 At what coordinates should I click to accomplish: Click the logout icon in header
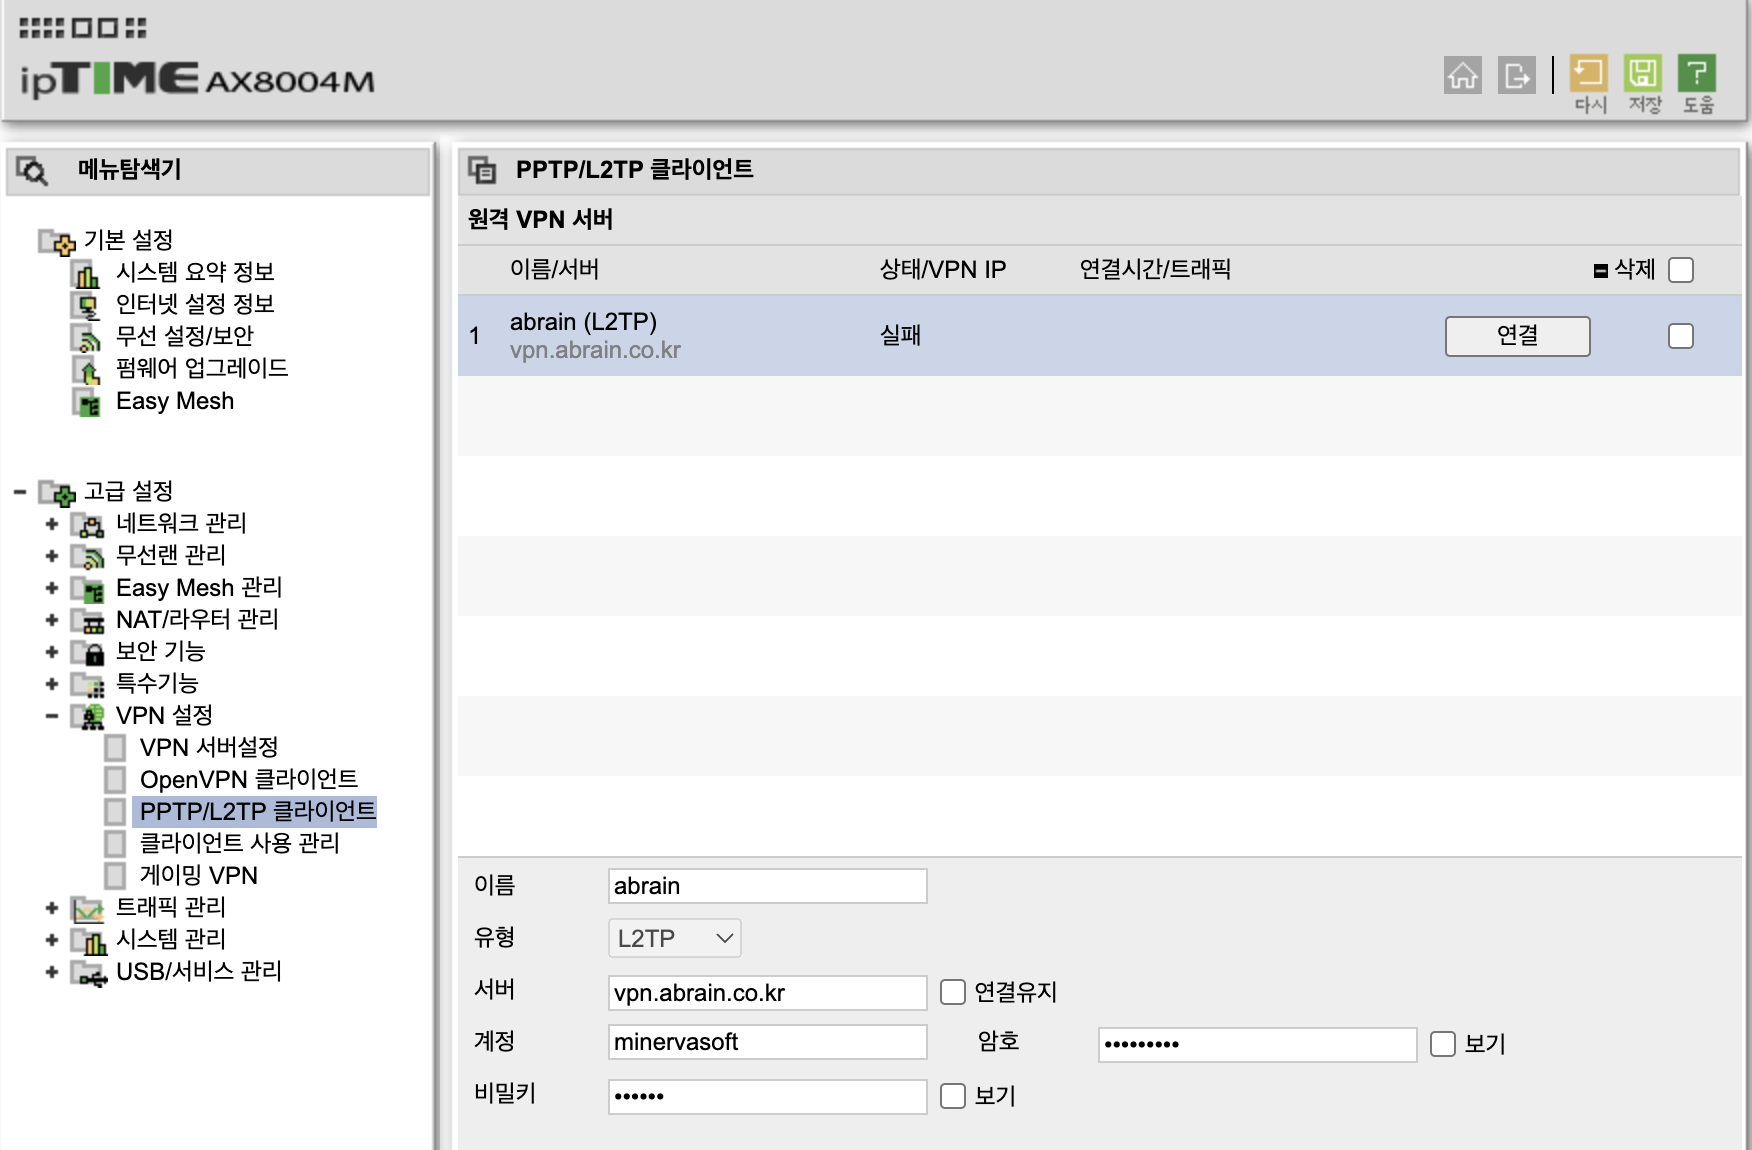[x=1517, y=75]
